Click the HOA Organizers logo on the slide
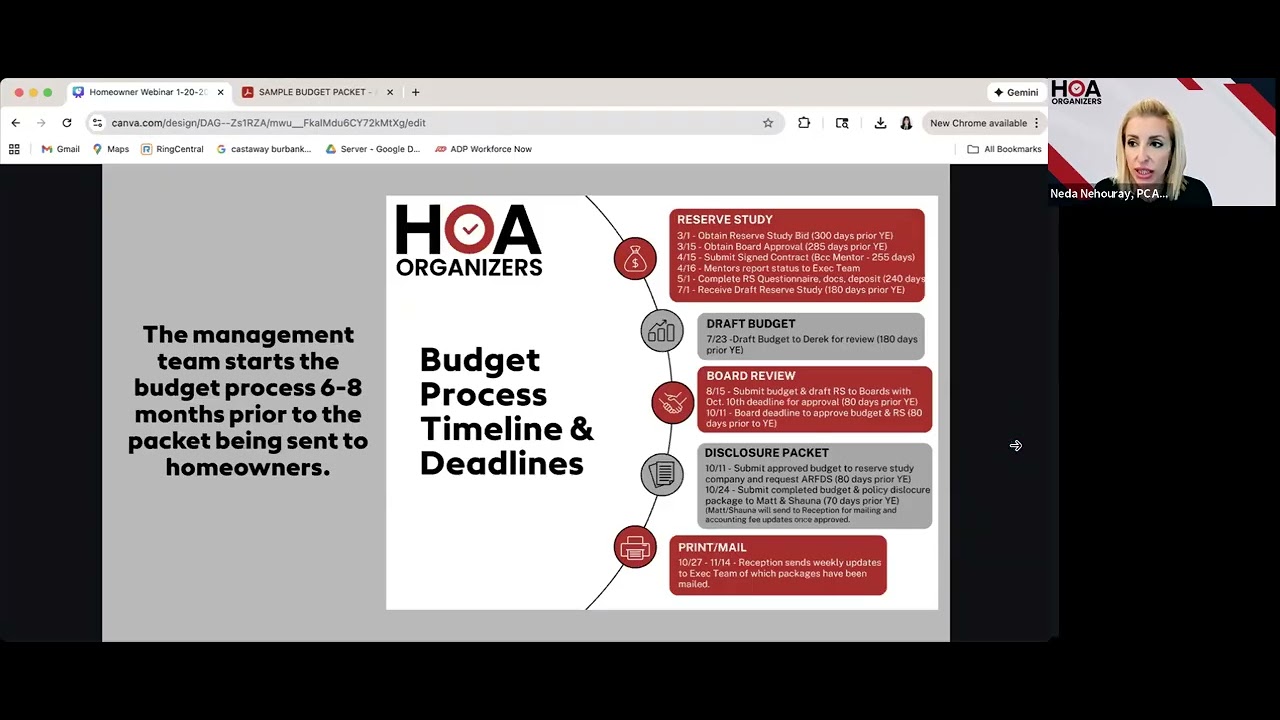Viewport: 1280px width, 720px height. 469,240
